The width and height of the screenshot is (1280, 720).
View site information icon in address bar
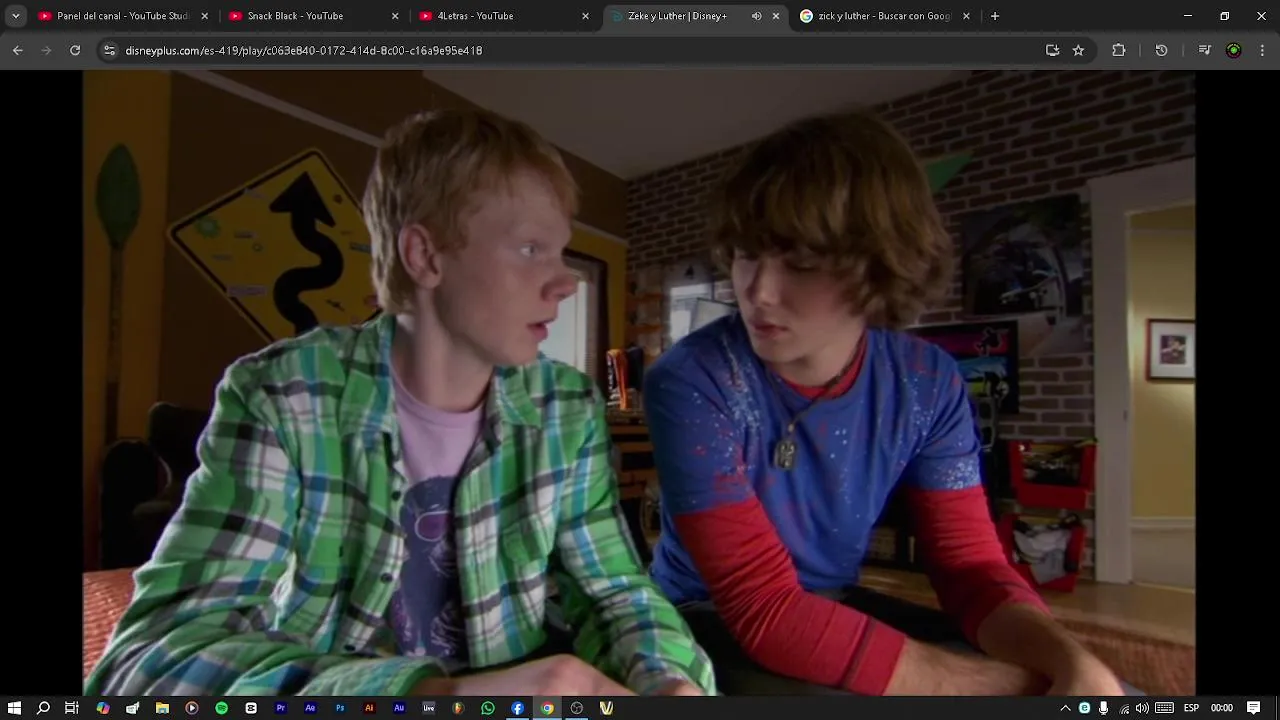coord(109,50)
